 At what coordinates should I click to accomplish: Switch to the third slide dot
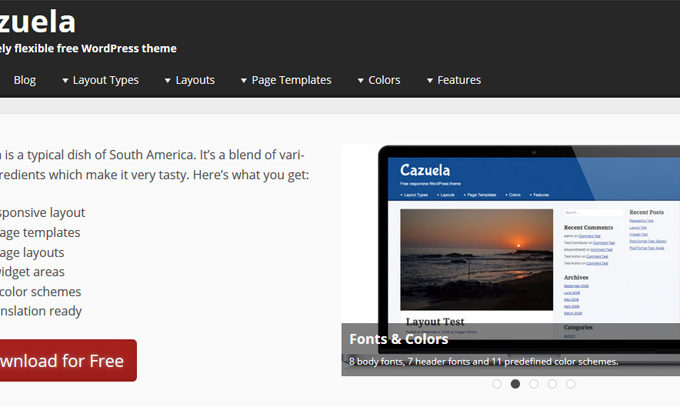[x=534, y=383]
